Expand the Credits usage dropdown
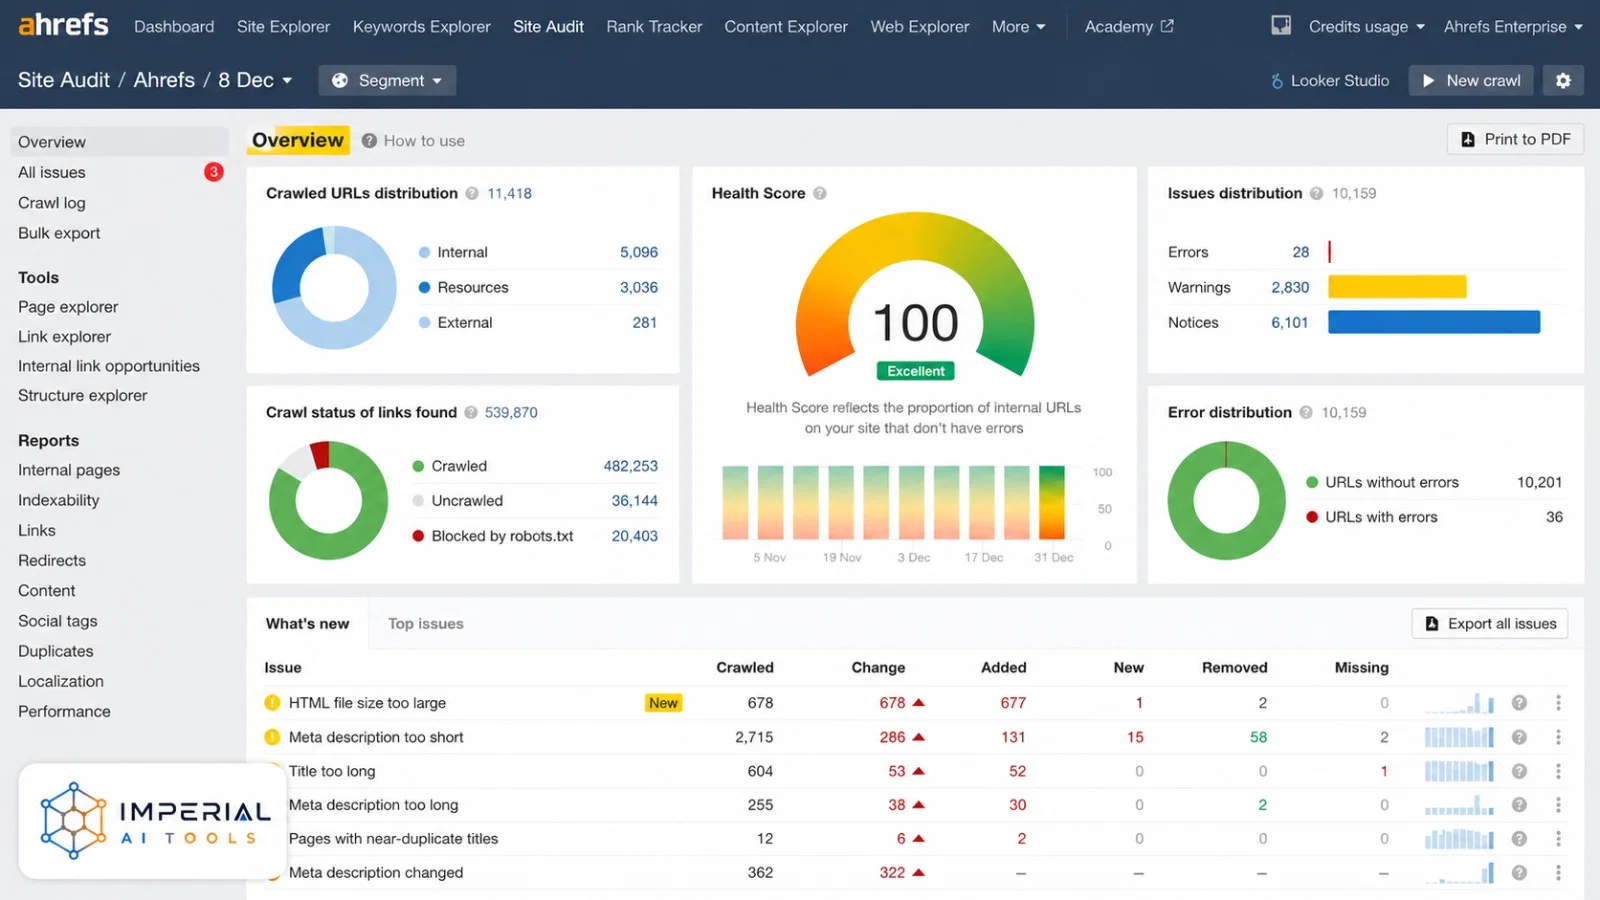Screen dimensions: 1600x900 1366,27
